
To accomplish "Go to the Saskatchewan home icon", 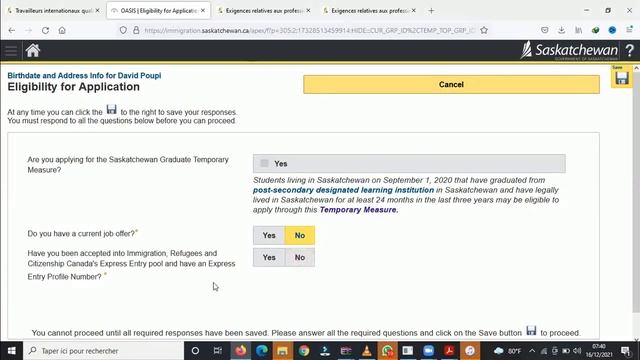I will 33,51.
